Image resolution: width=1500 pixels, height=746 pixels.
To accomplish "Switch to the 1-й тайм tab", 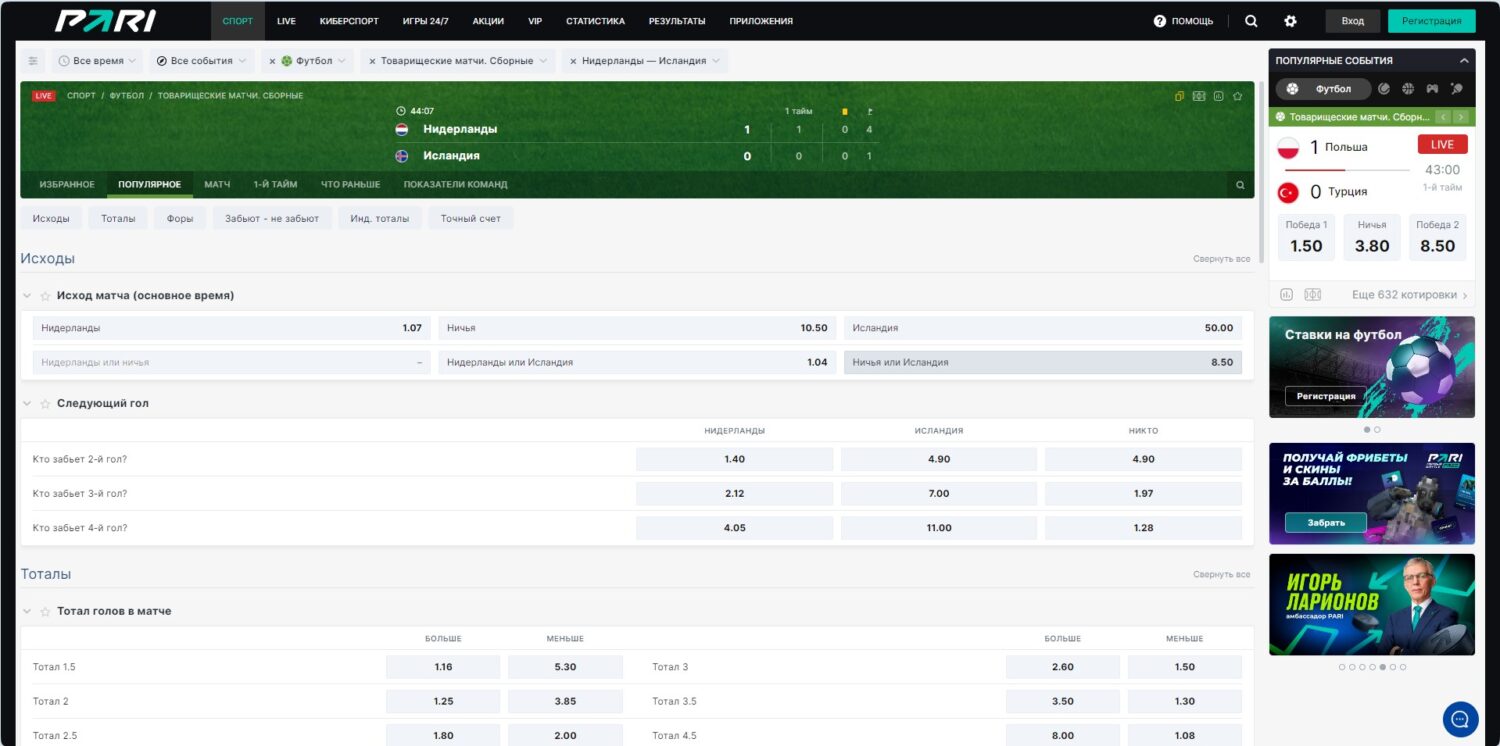I will tap(275, 185).
